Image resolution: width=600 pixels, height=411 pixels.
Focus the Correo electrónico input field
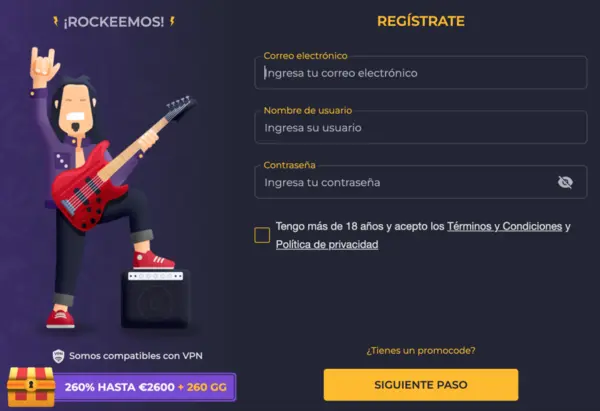[x=421, y=73]
